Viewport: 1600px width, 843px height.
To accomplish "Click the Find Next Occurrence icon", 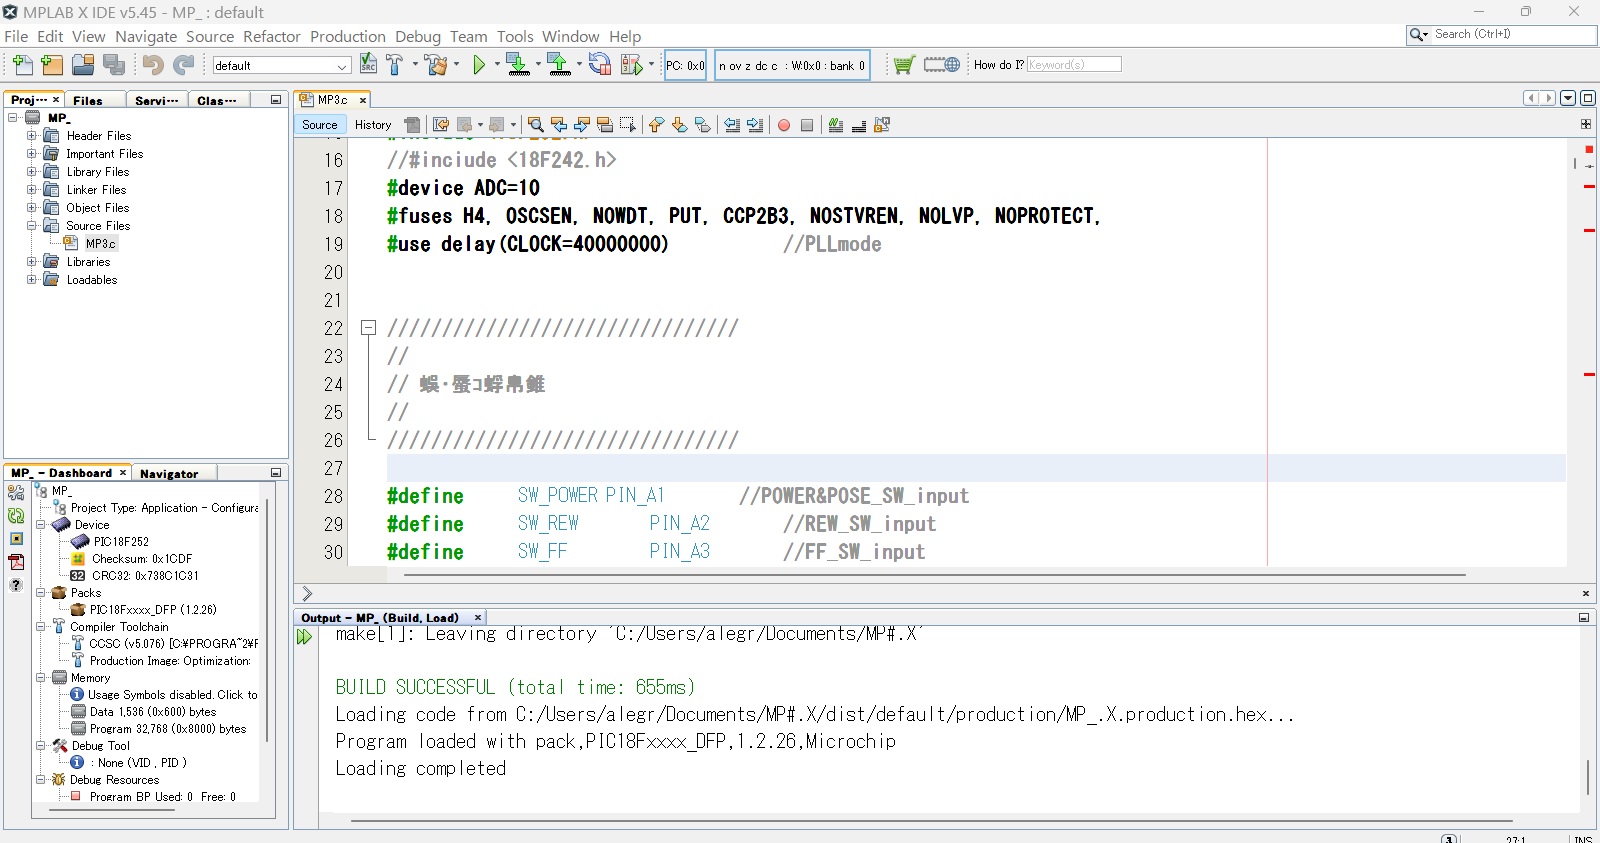I will tap(582, 125).
